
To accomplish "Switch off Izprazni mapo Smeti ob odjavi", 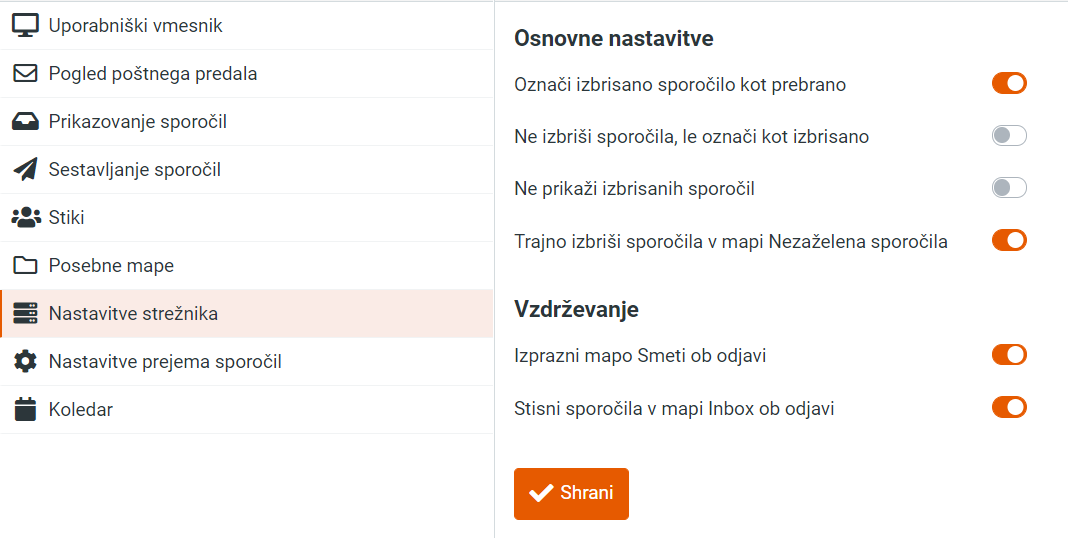I will [1009, 355].
